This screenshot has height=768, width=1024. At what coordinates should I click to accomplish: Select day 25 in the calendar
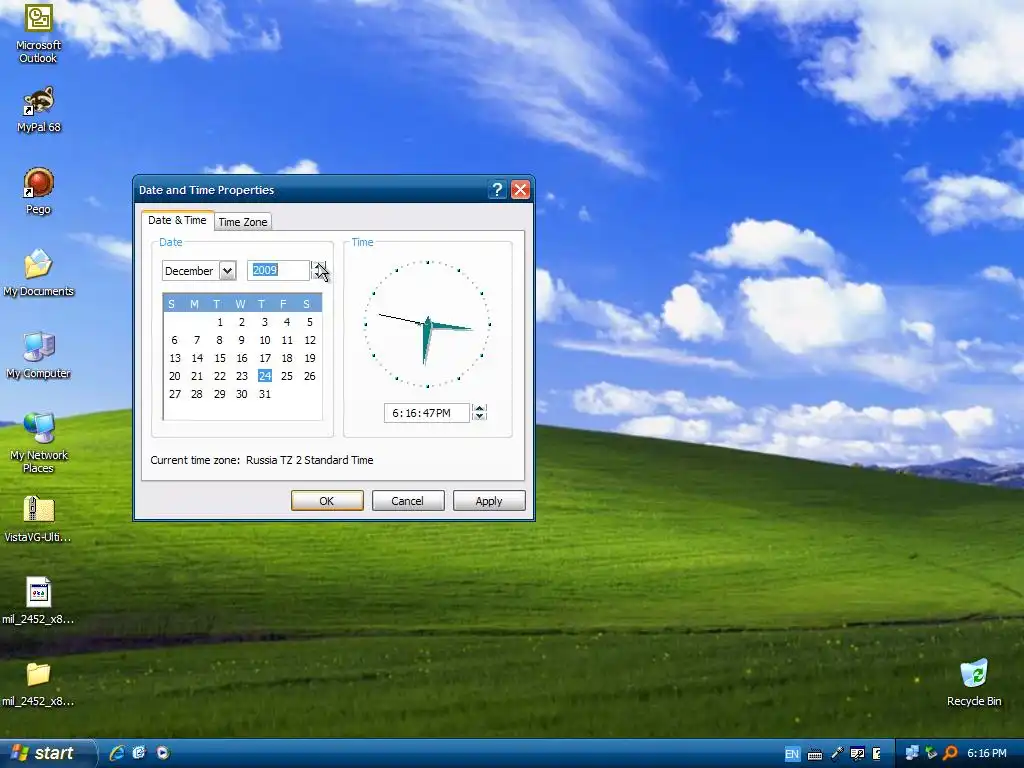[x=287, y=376]
